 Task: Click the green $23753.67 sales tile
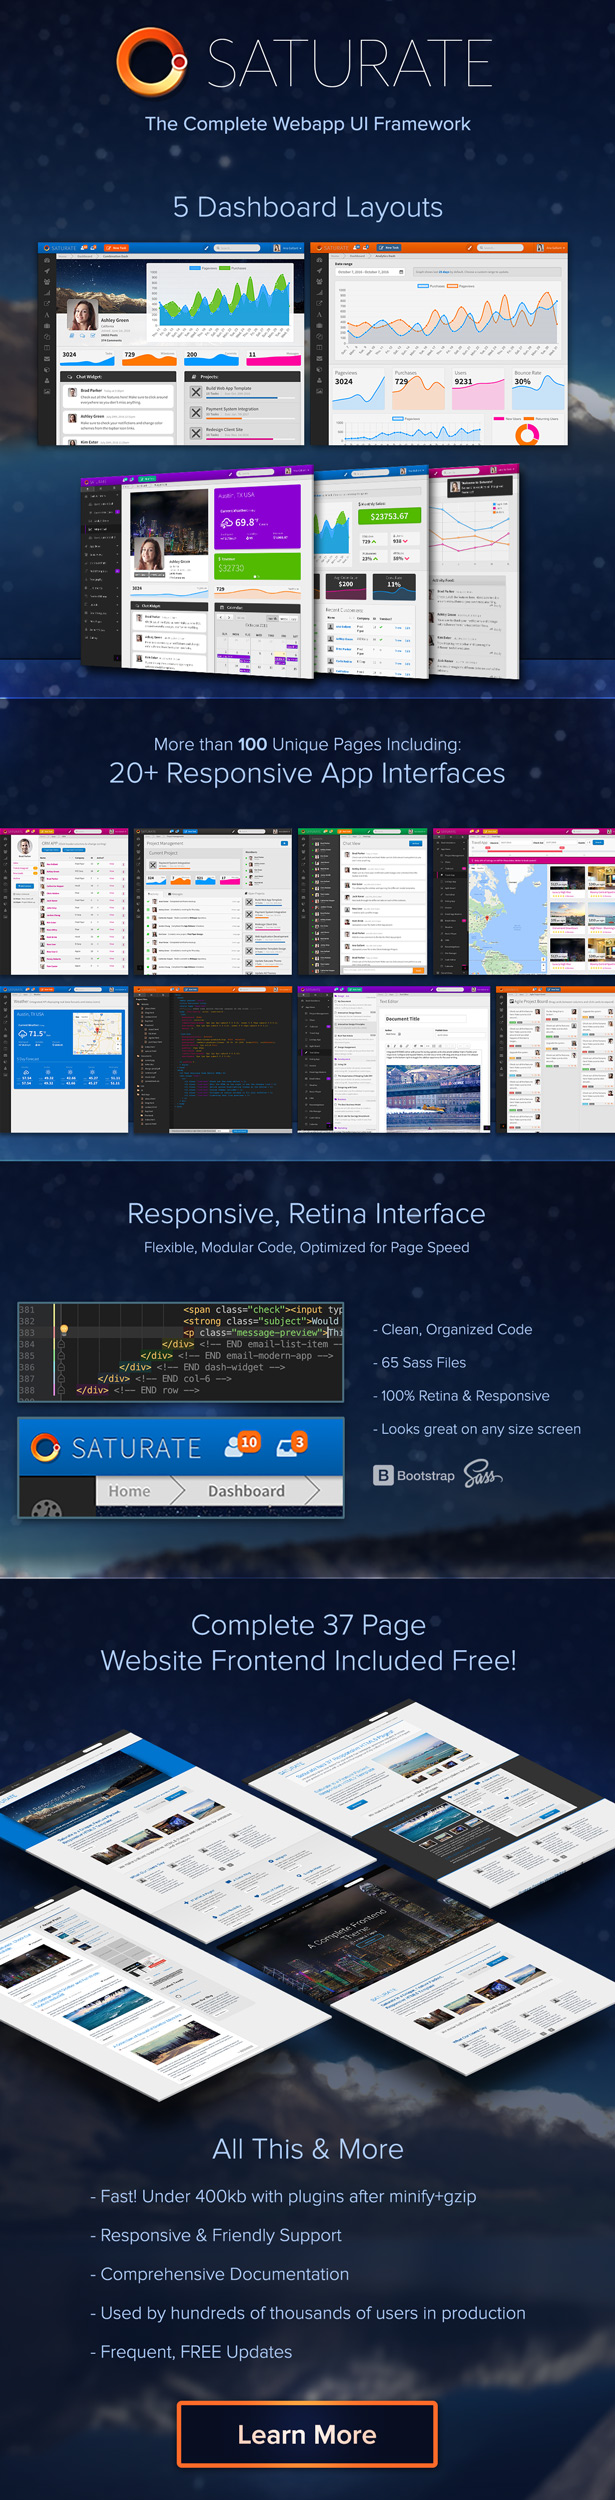click(x=389, y=515)
